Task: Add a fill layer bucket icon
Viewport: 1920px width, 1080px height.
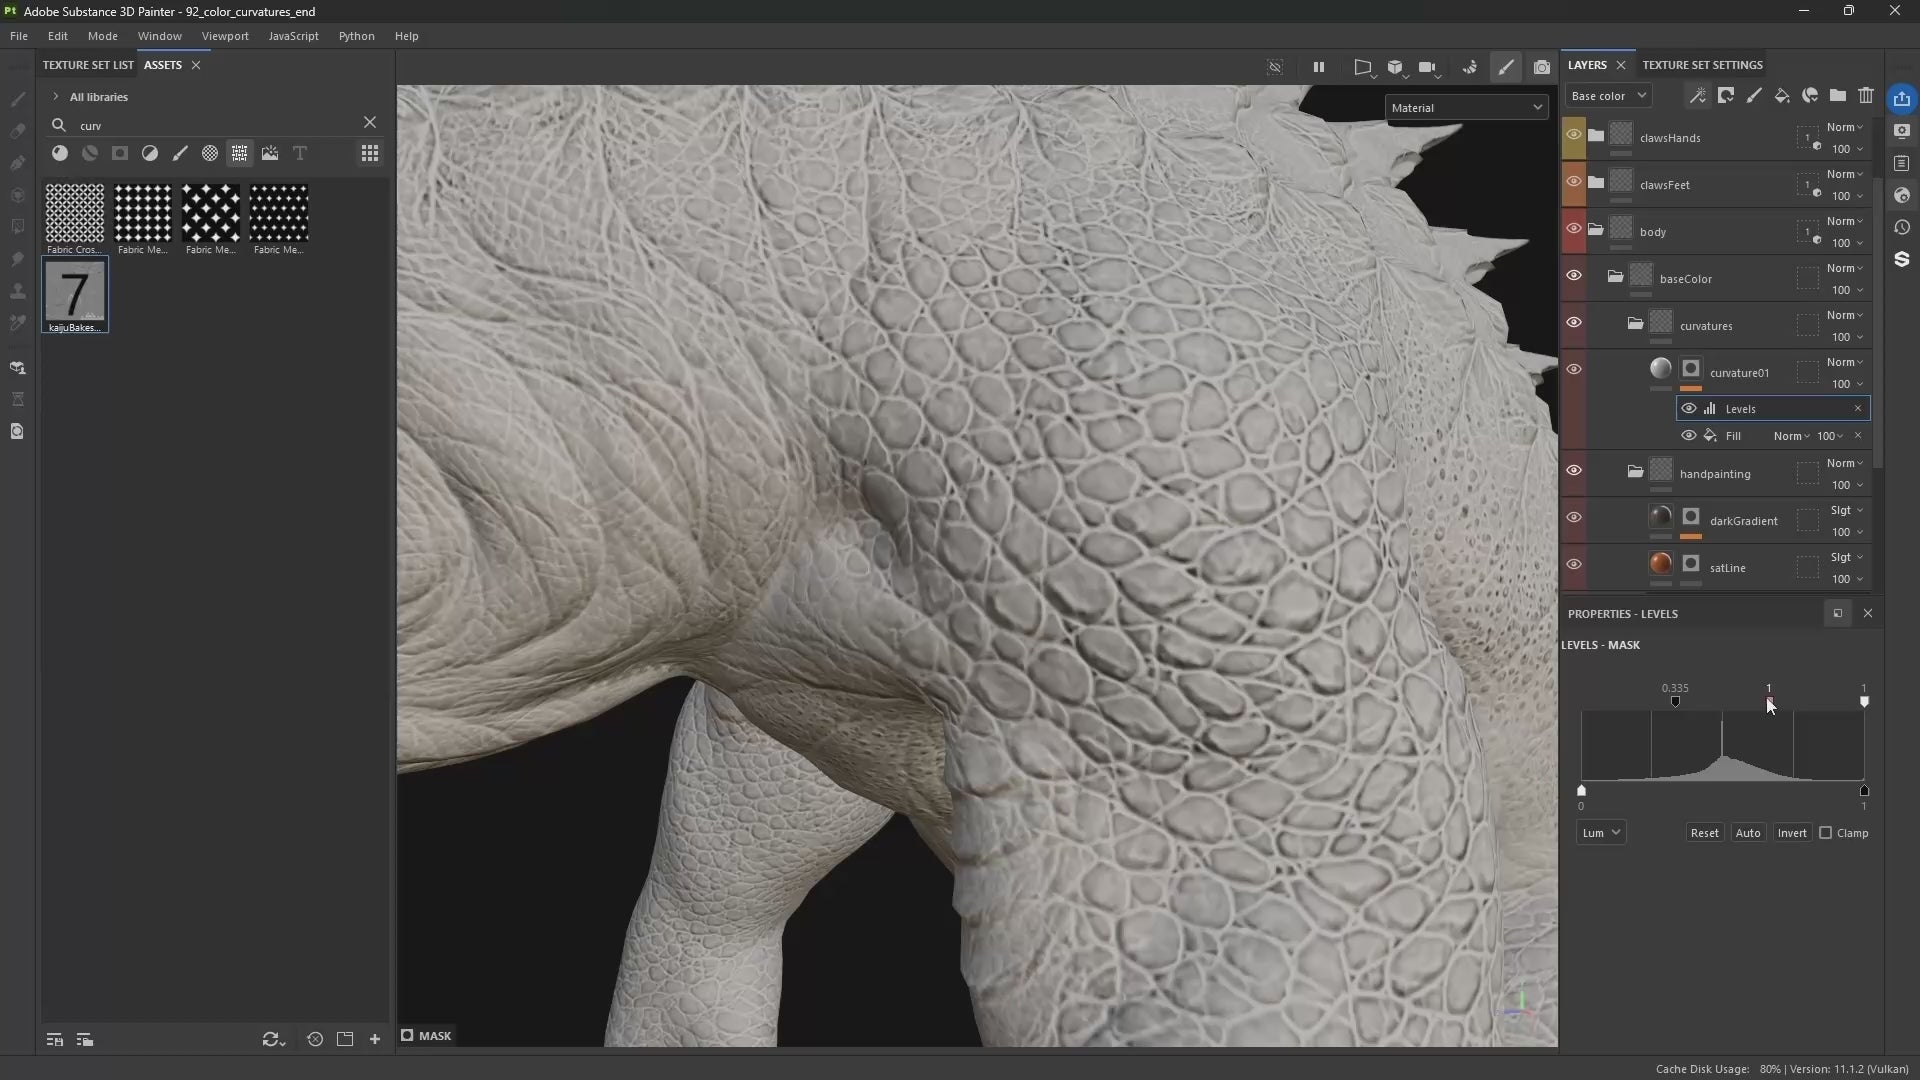Action: (1782, 95)
